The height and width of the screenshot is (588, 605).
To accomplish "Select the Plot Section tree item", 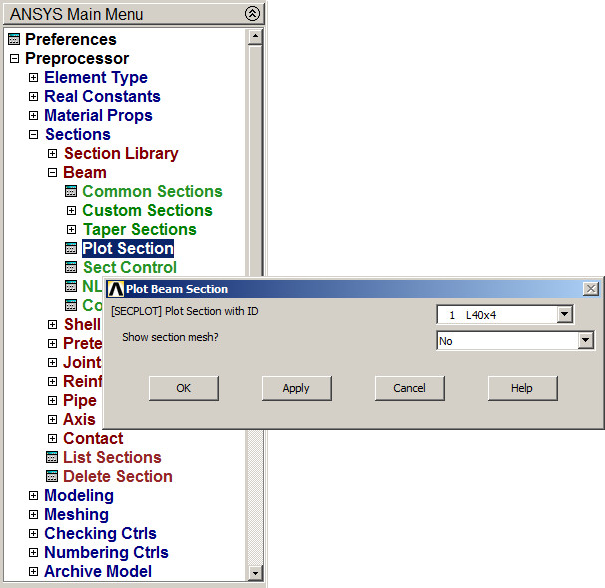I will pos(127,249).
